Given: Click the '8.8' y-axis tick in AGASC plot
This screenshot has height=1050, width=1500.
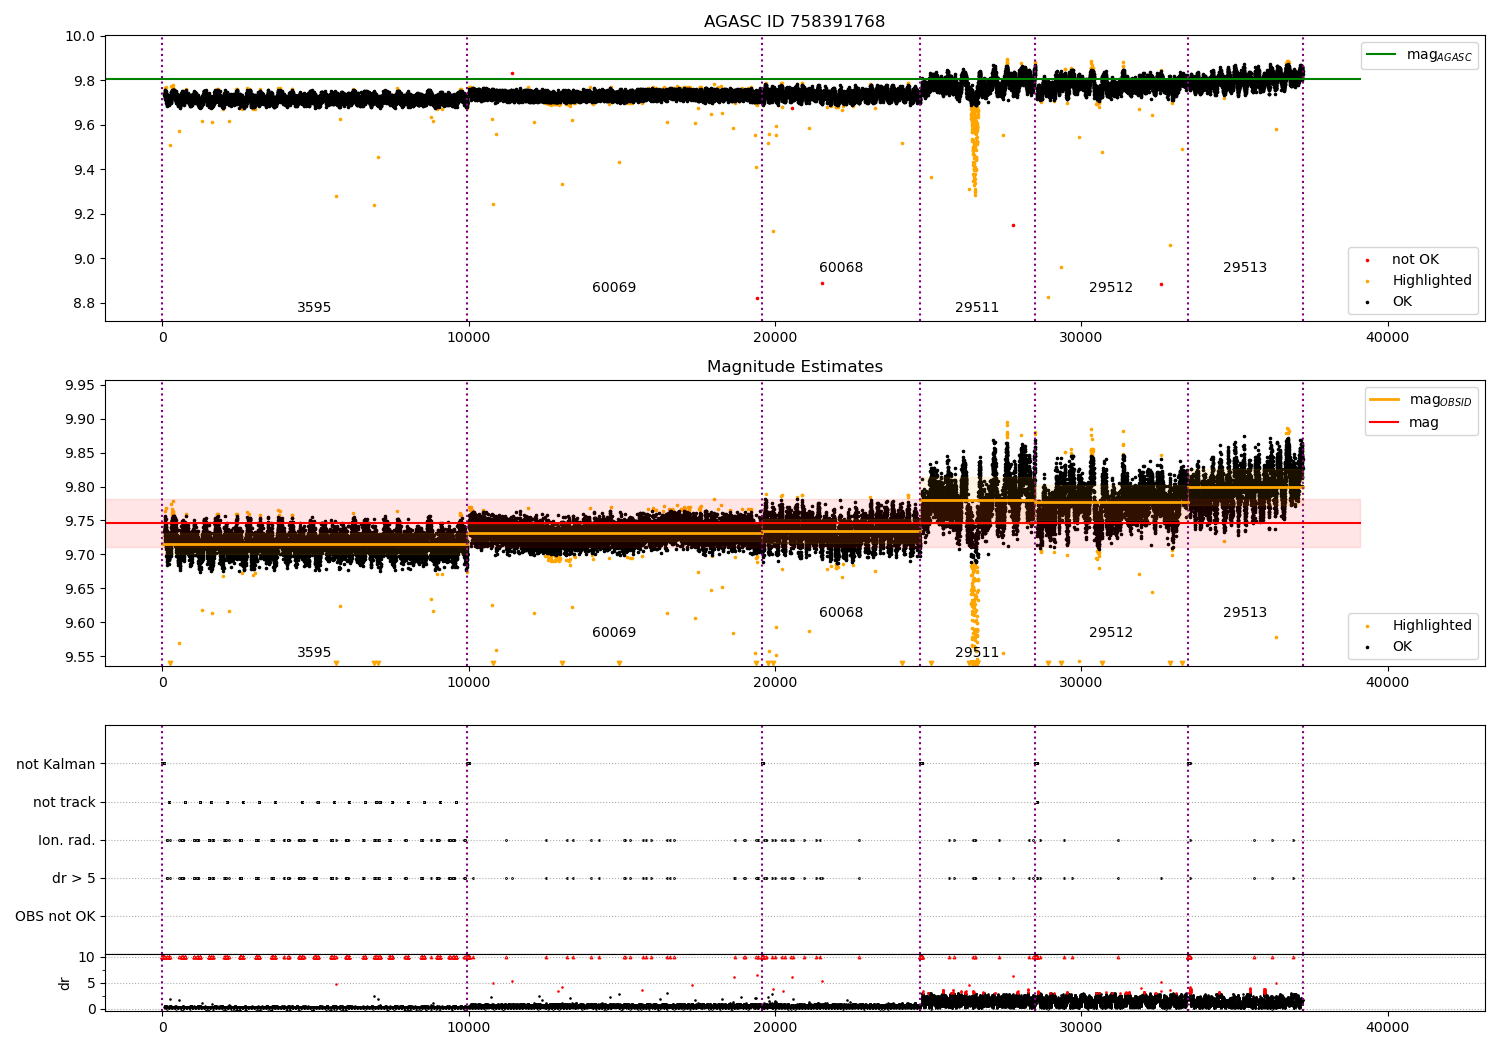Looking at the screenshot, I should pos(84,303).
